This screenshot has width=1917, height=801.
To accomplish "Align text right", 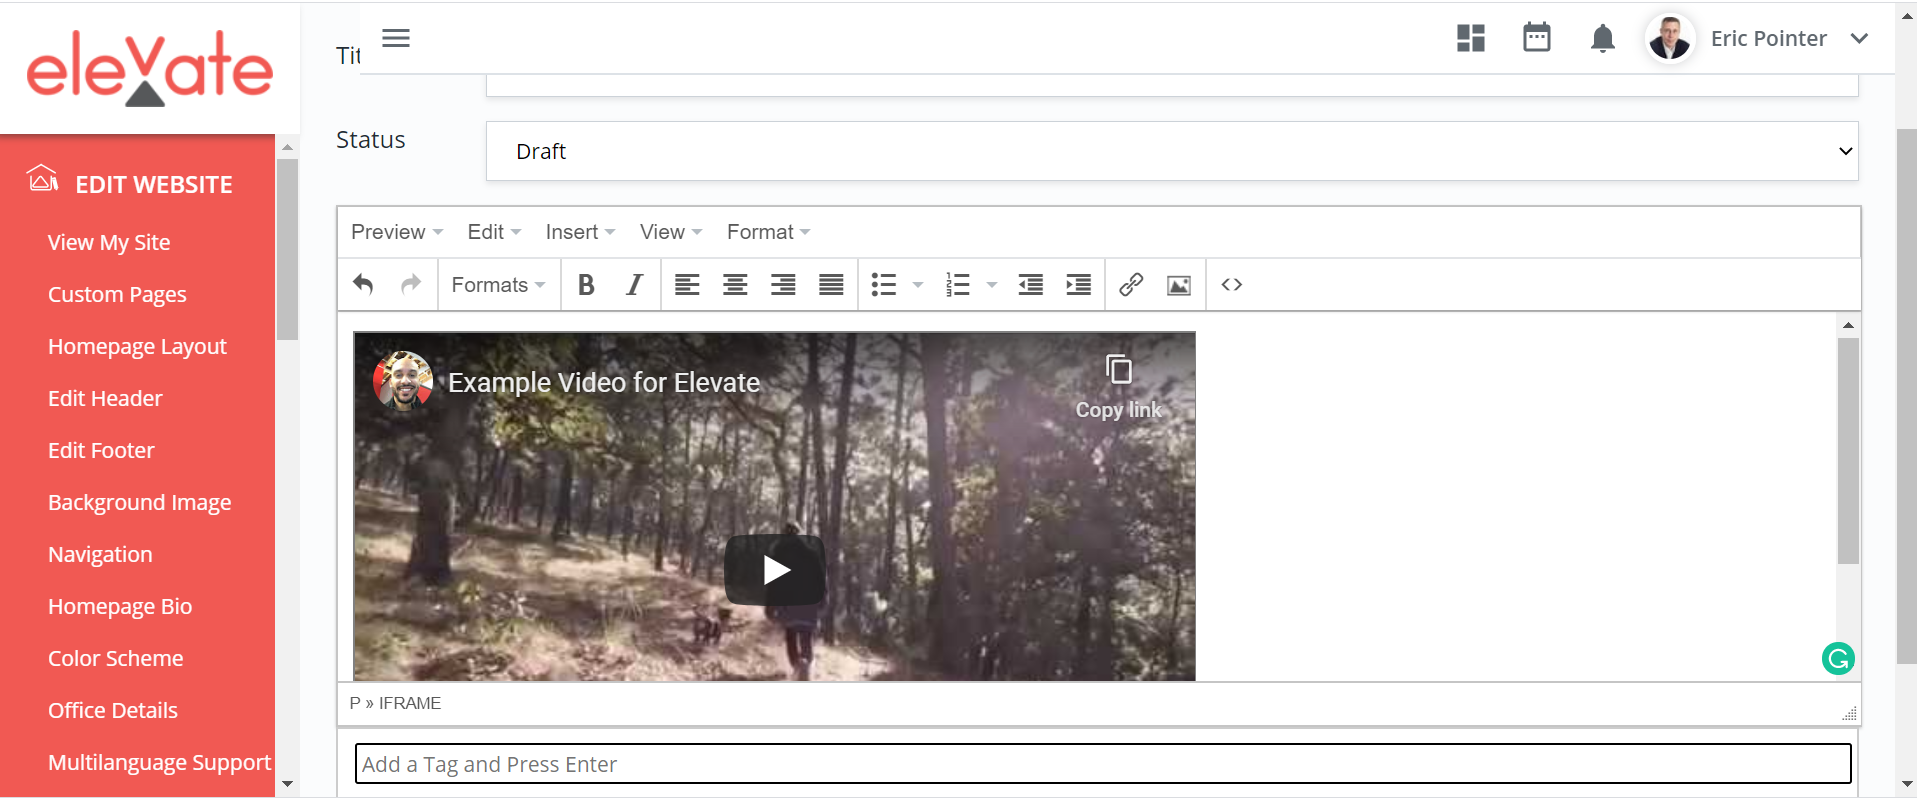I will 783,285.
